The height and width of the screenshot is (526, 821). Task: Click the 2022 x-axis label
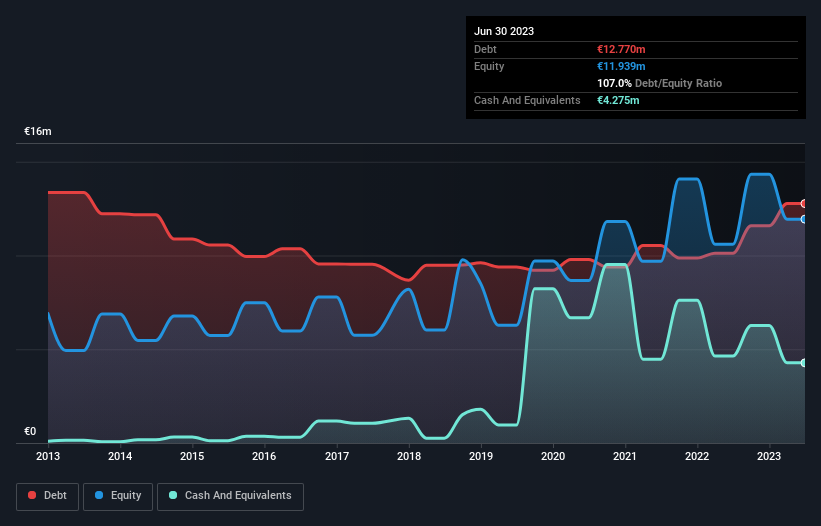[697, 456]
